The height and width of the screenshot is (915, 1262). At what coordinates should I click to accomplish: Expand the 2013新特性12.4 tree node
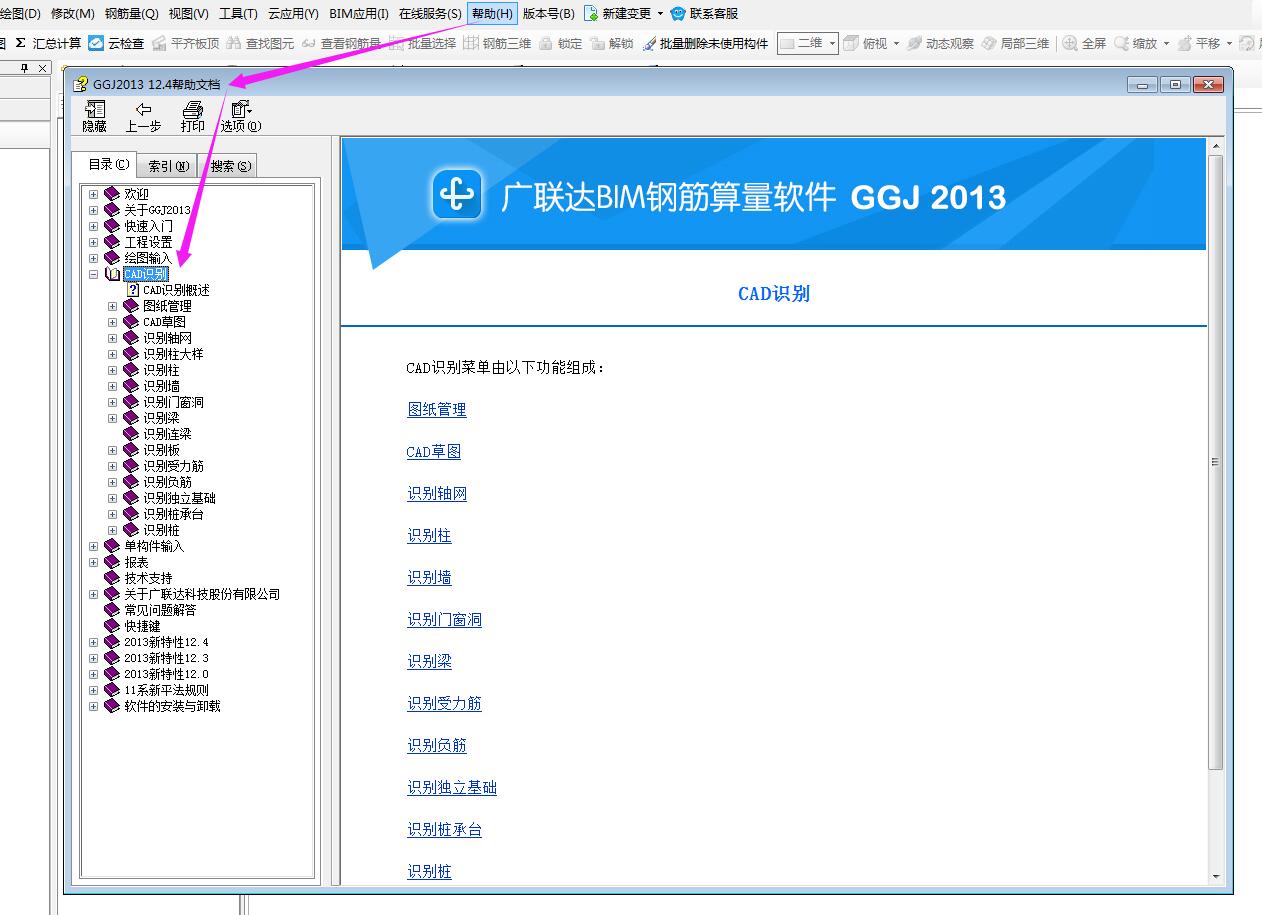93,642
